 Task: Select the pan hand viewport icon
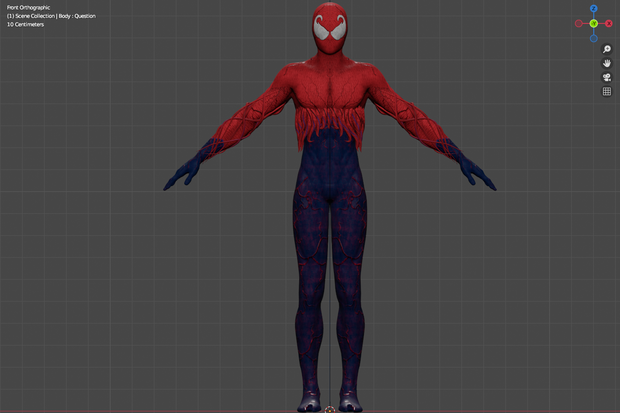point(607,63)
